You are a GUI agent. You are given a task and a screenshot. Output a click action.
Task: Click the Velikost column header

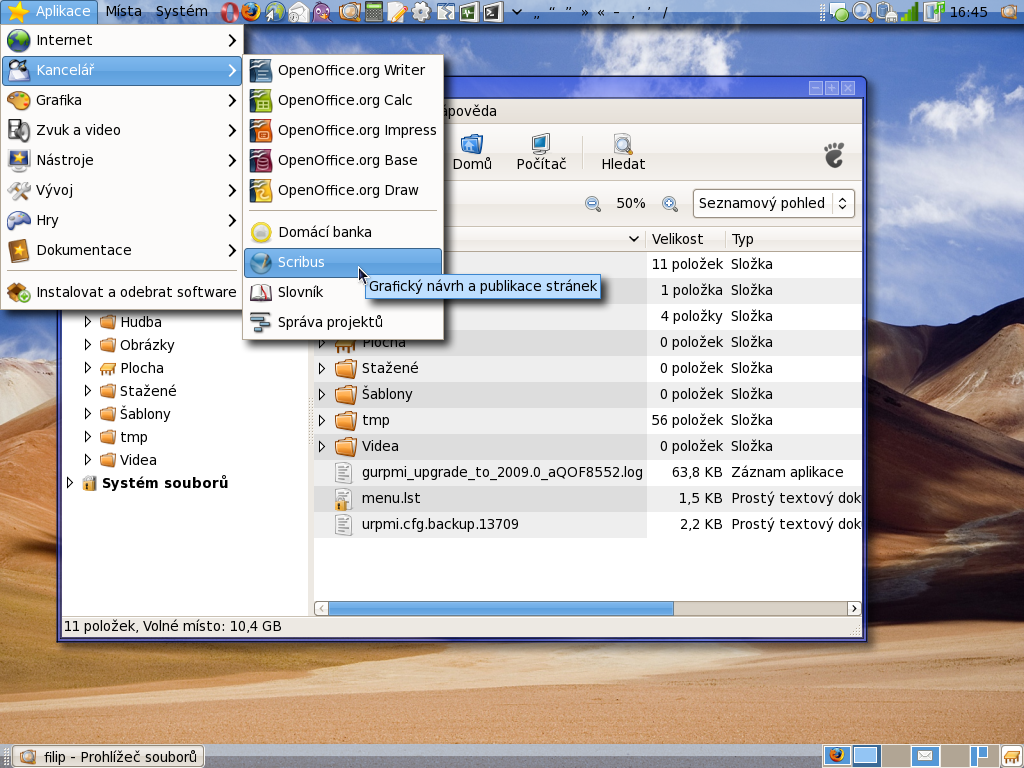point(686,239)
